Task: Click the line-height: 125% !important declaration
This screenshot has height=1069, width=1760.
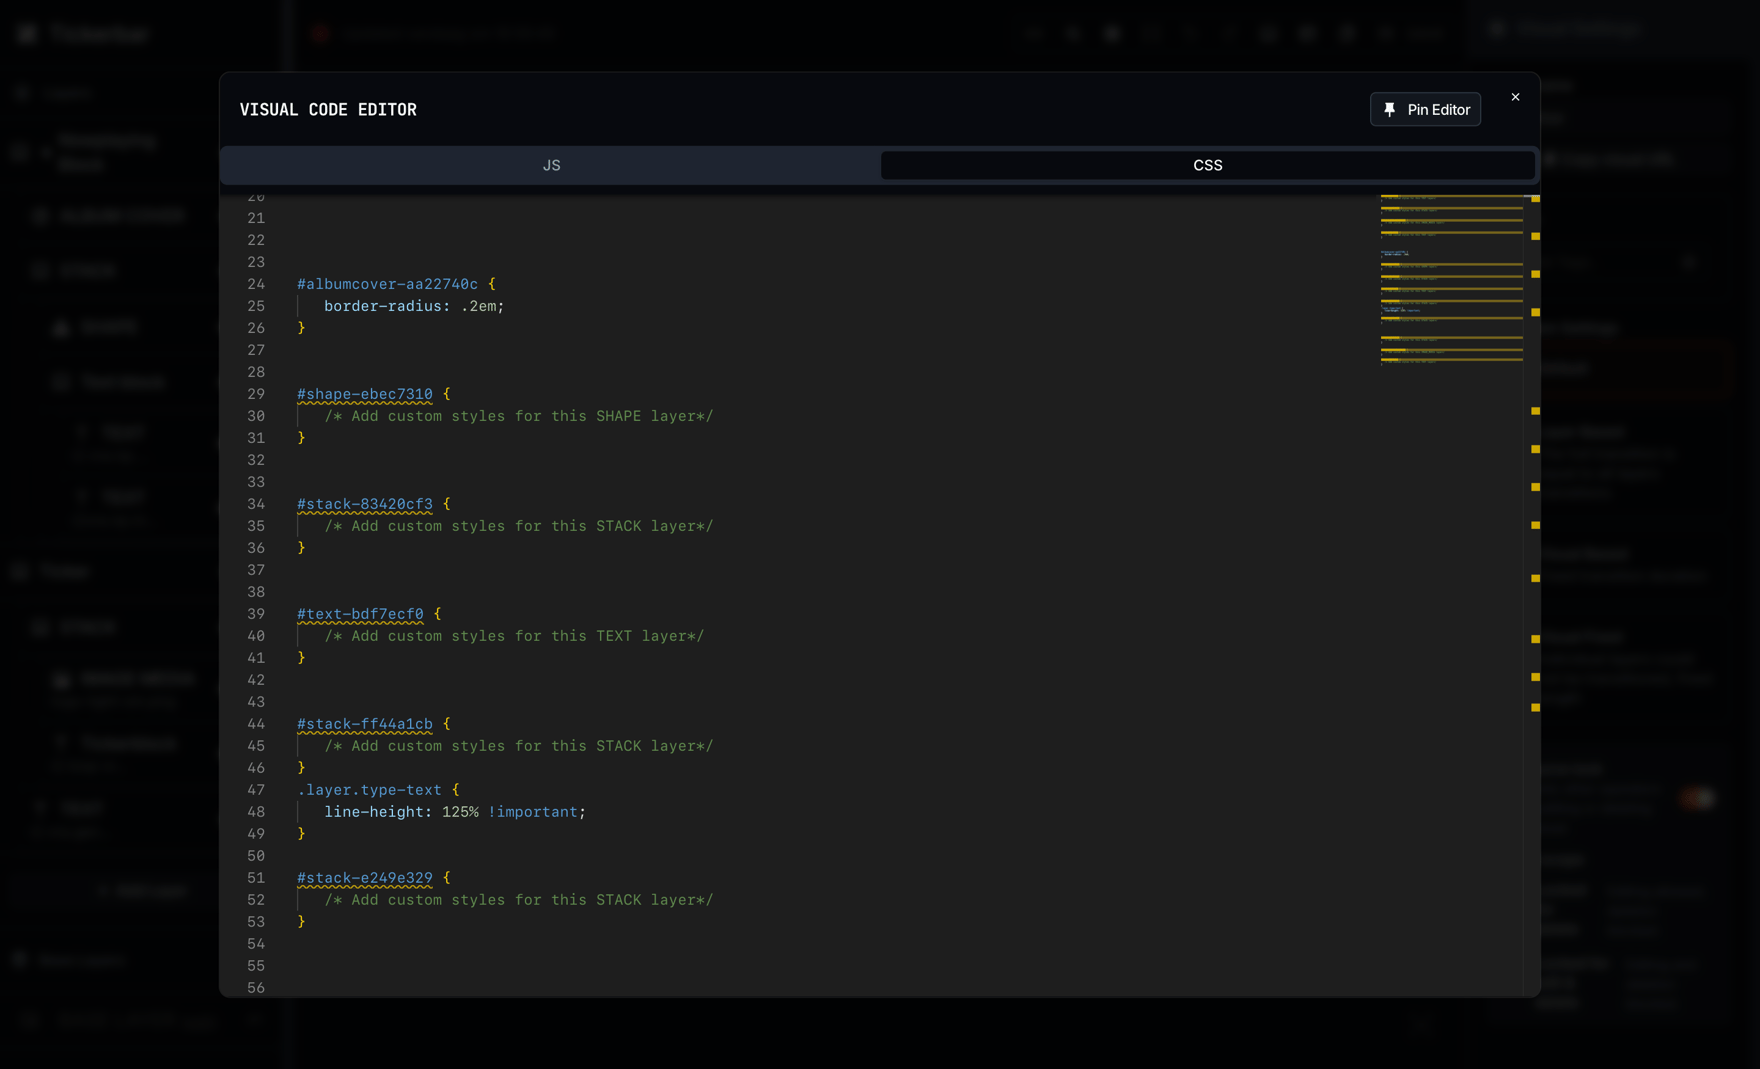Action: coord(455,812)
